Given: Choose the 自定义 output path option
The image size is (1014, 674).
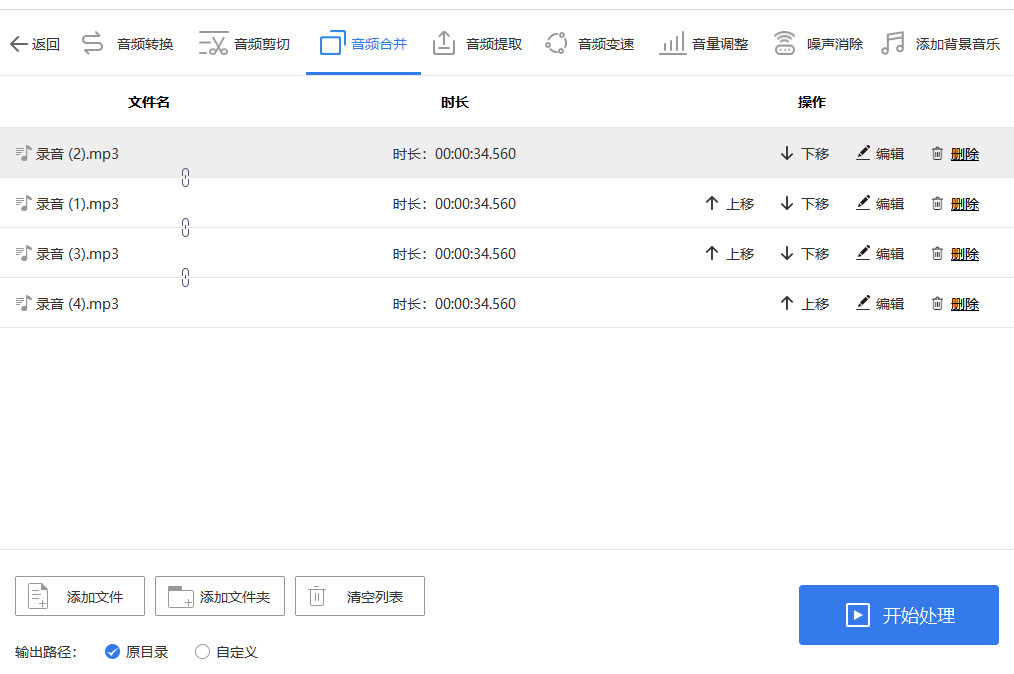Looking at the screenshot, I should click(203, 652).
